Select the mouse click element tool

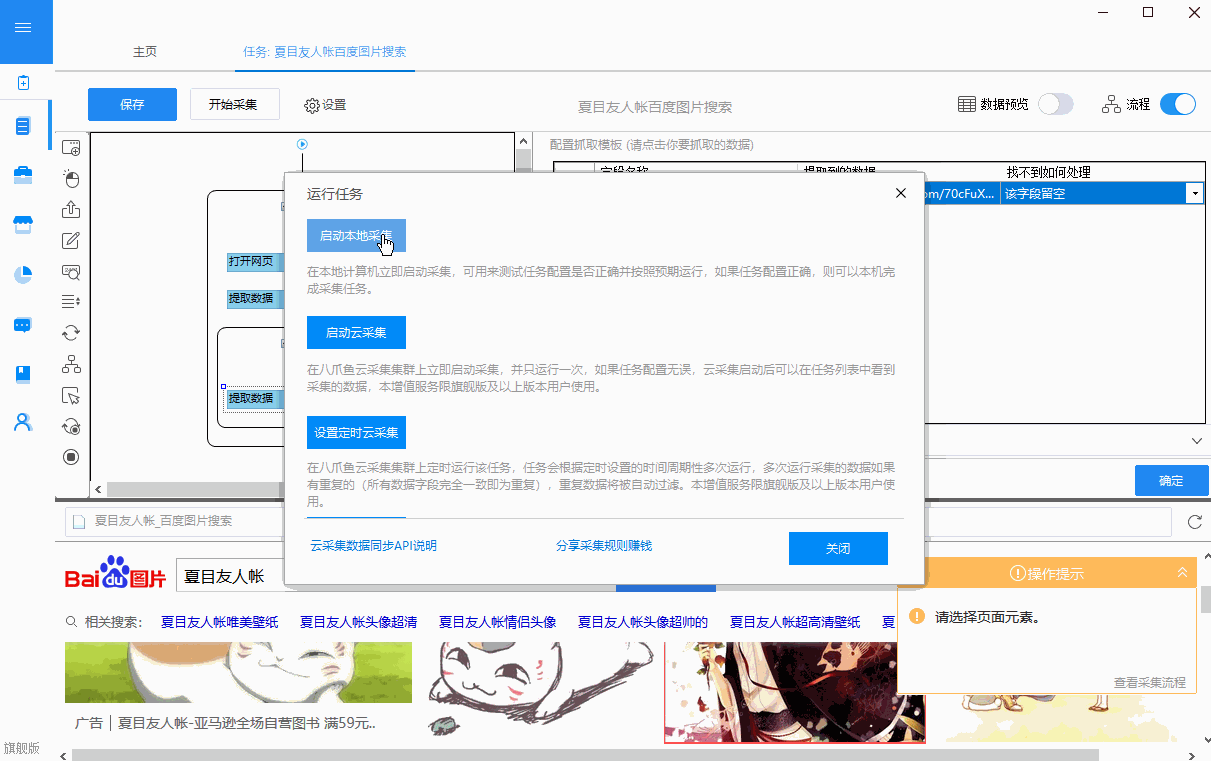pyautogui.click(x=71, y=179)
